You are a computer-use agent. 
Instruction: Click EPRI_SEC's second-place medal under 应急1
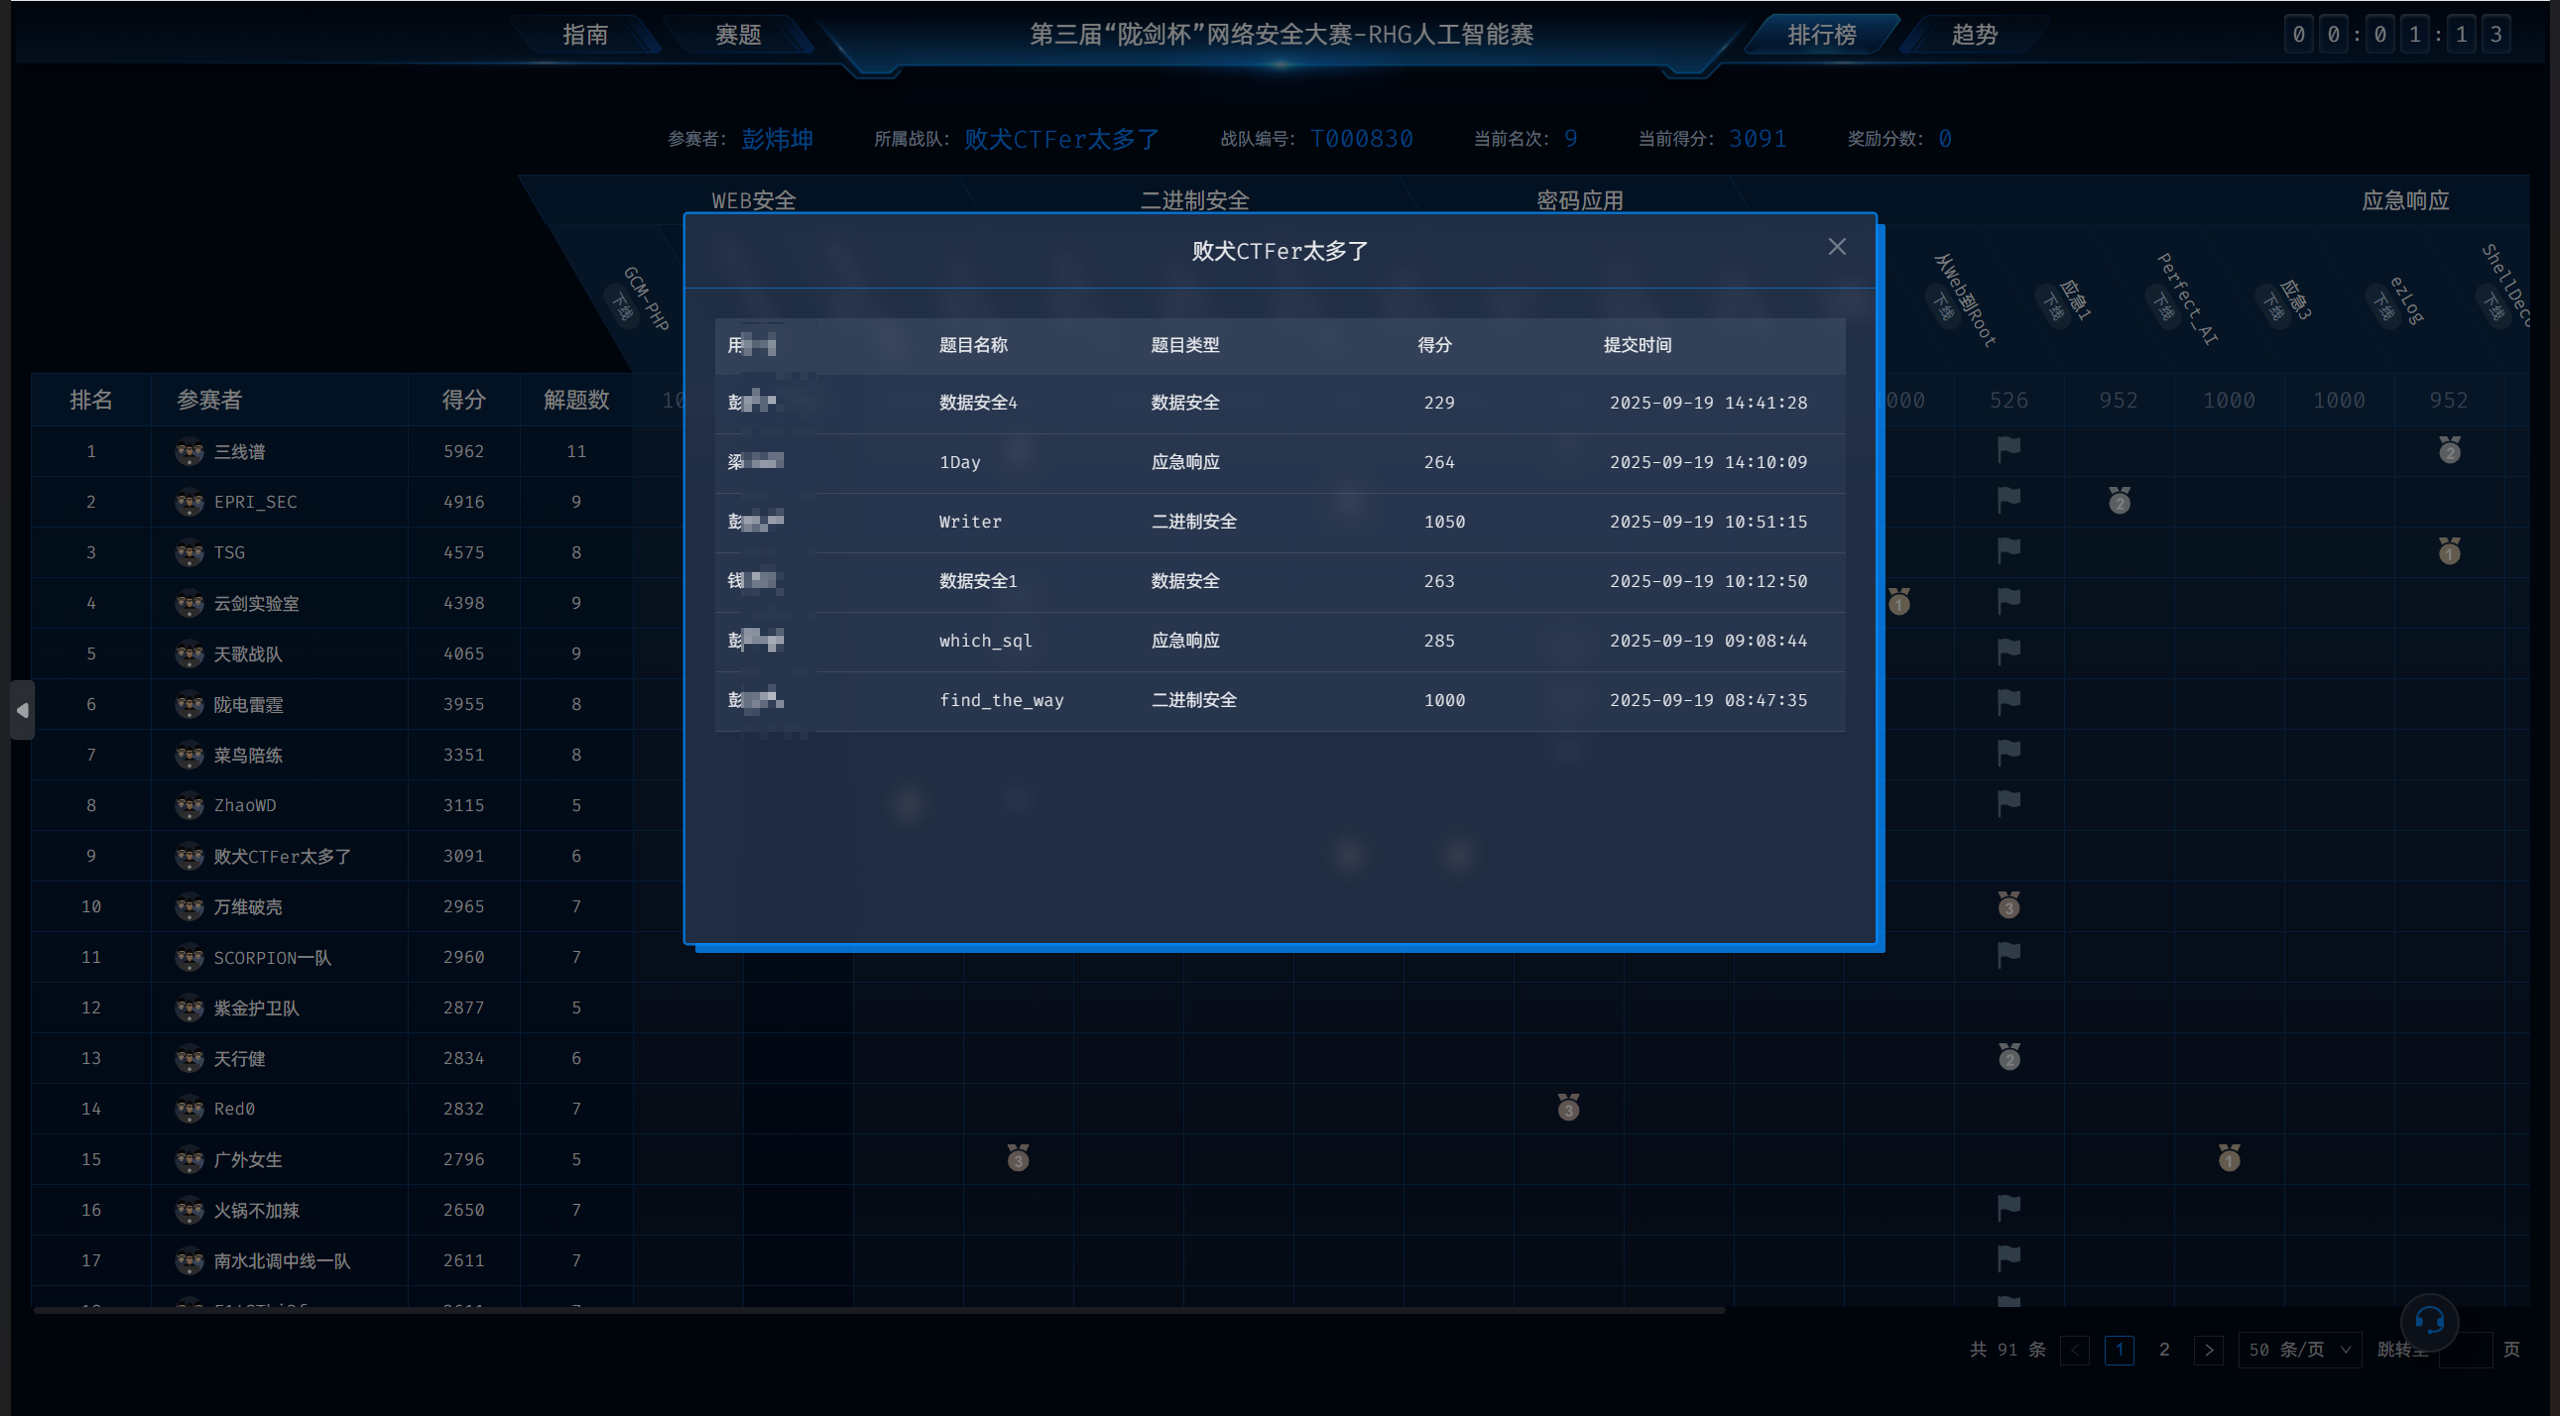2119,501
